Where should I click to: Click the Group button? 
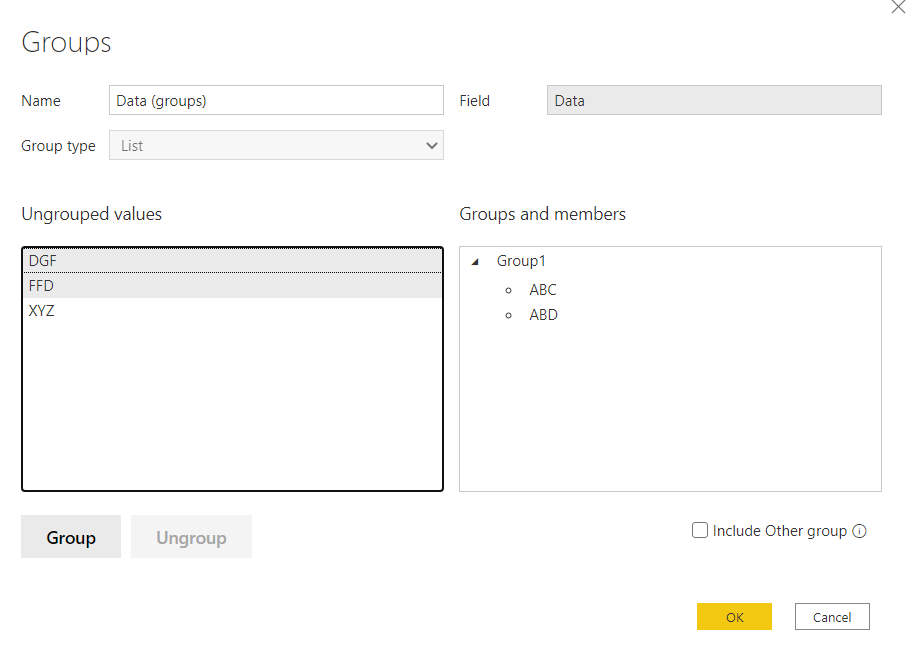point(71,537)
